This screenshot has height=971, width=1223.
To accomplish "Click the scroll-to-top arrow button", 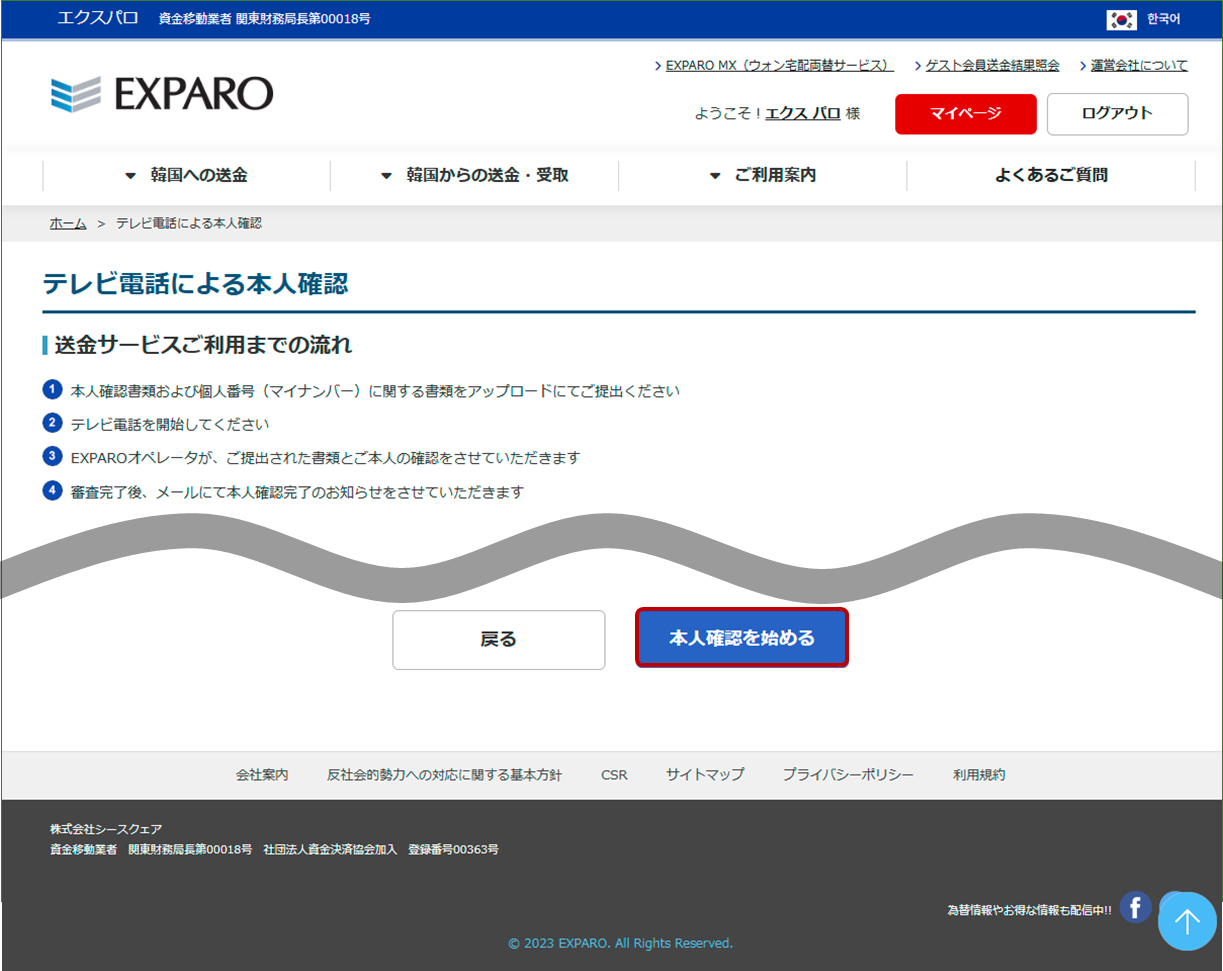I will tap(1186, 921).
